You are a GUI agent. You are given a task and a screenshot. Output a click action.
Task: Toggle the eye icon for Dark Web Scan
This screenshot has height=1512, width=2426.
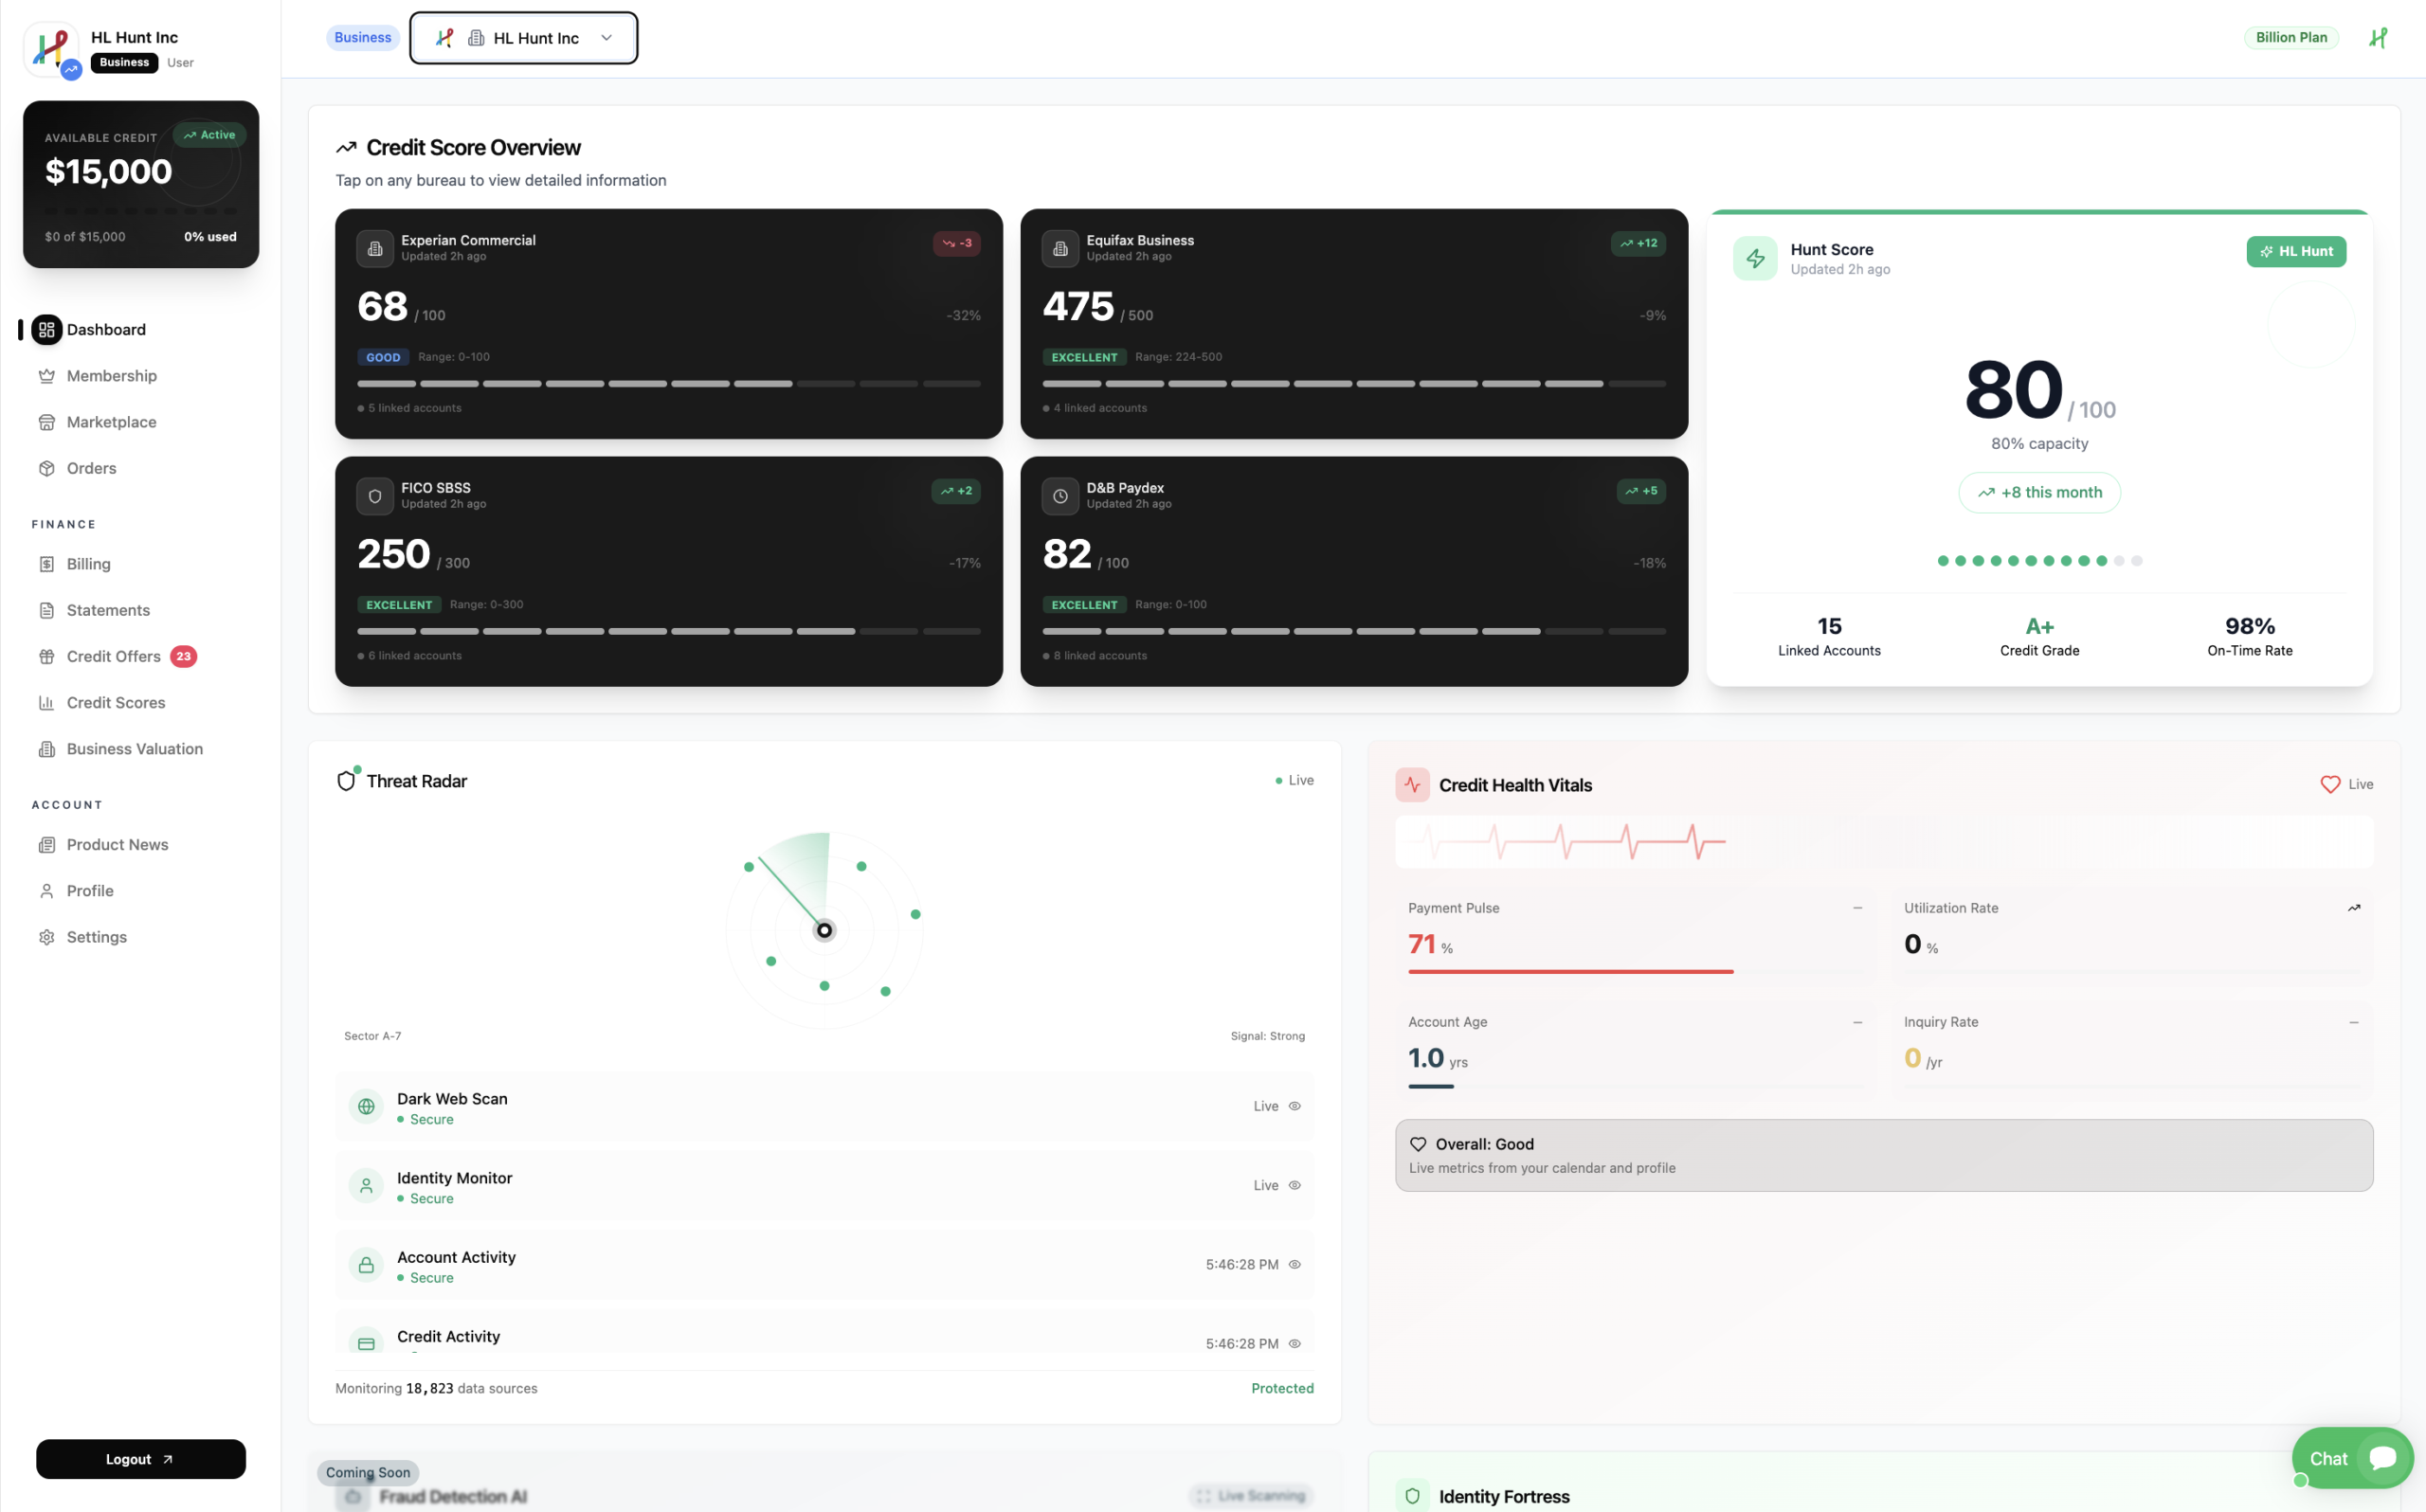[x=1294, y=1106]
